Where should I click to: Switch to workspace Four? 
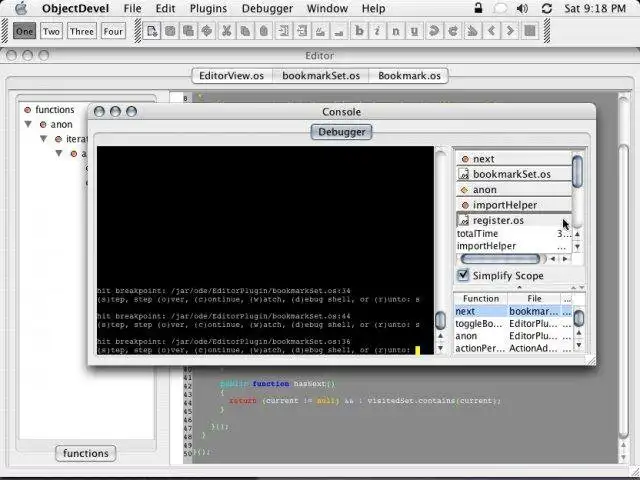[113, 31]
